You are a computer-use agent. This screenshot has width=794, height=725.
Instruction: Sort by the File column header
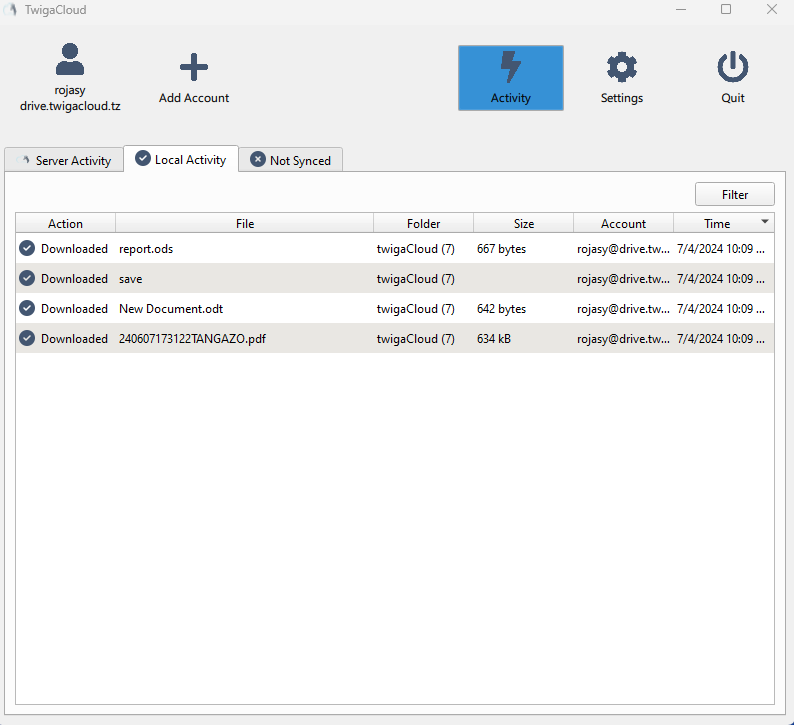pyautogui.click(x=245, y=223)
